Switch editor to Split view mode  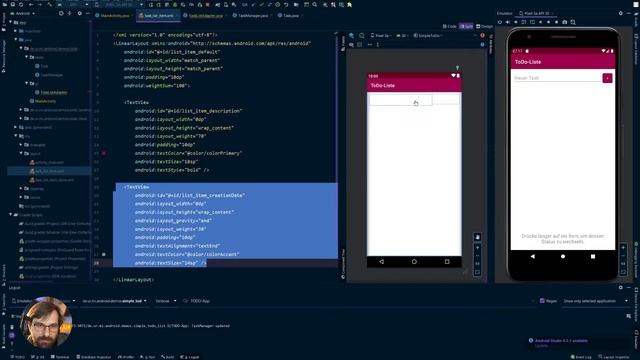point(466,26)
